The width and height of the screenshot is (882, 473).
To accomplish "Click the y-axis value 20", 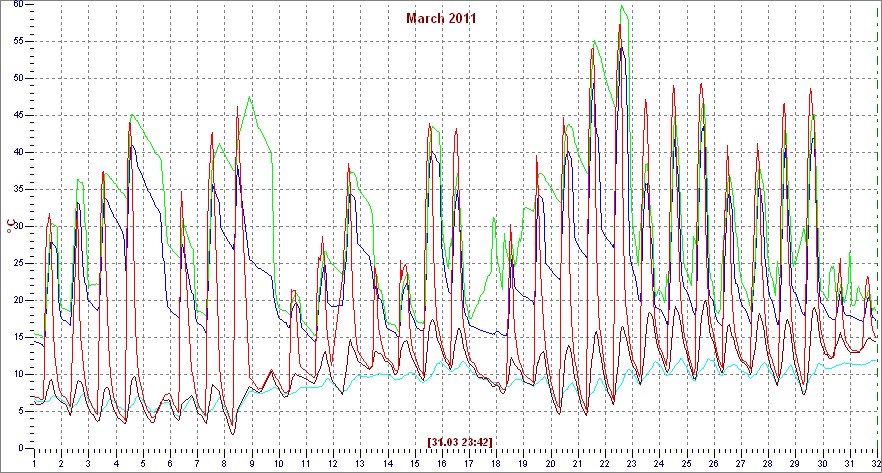I will point(18,300).
